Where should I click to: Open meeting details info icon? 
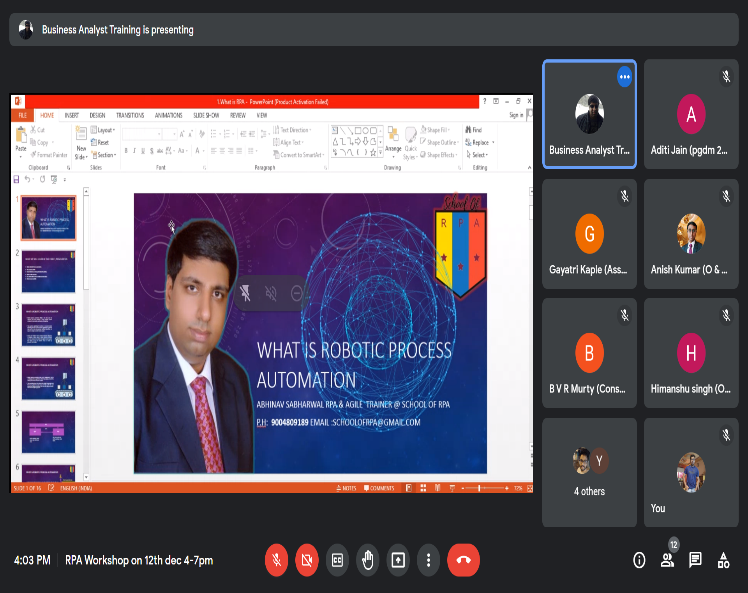[639, 560]
